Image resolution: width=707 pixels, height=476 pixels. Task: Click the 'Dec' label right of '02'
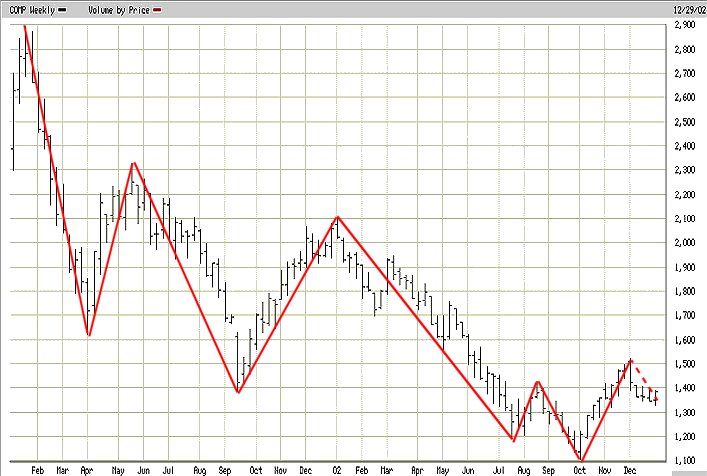(629, 470)
